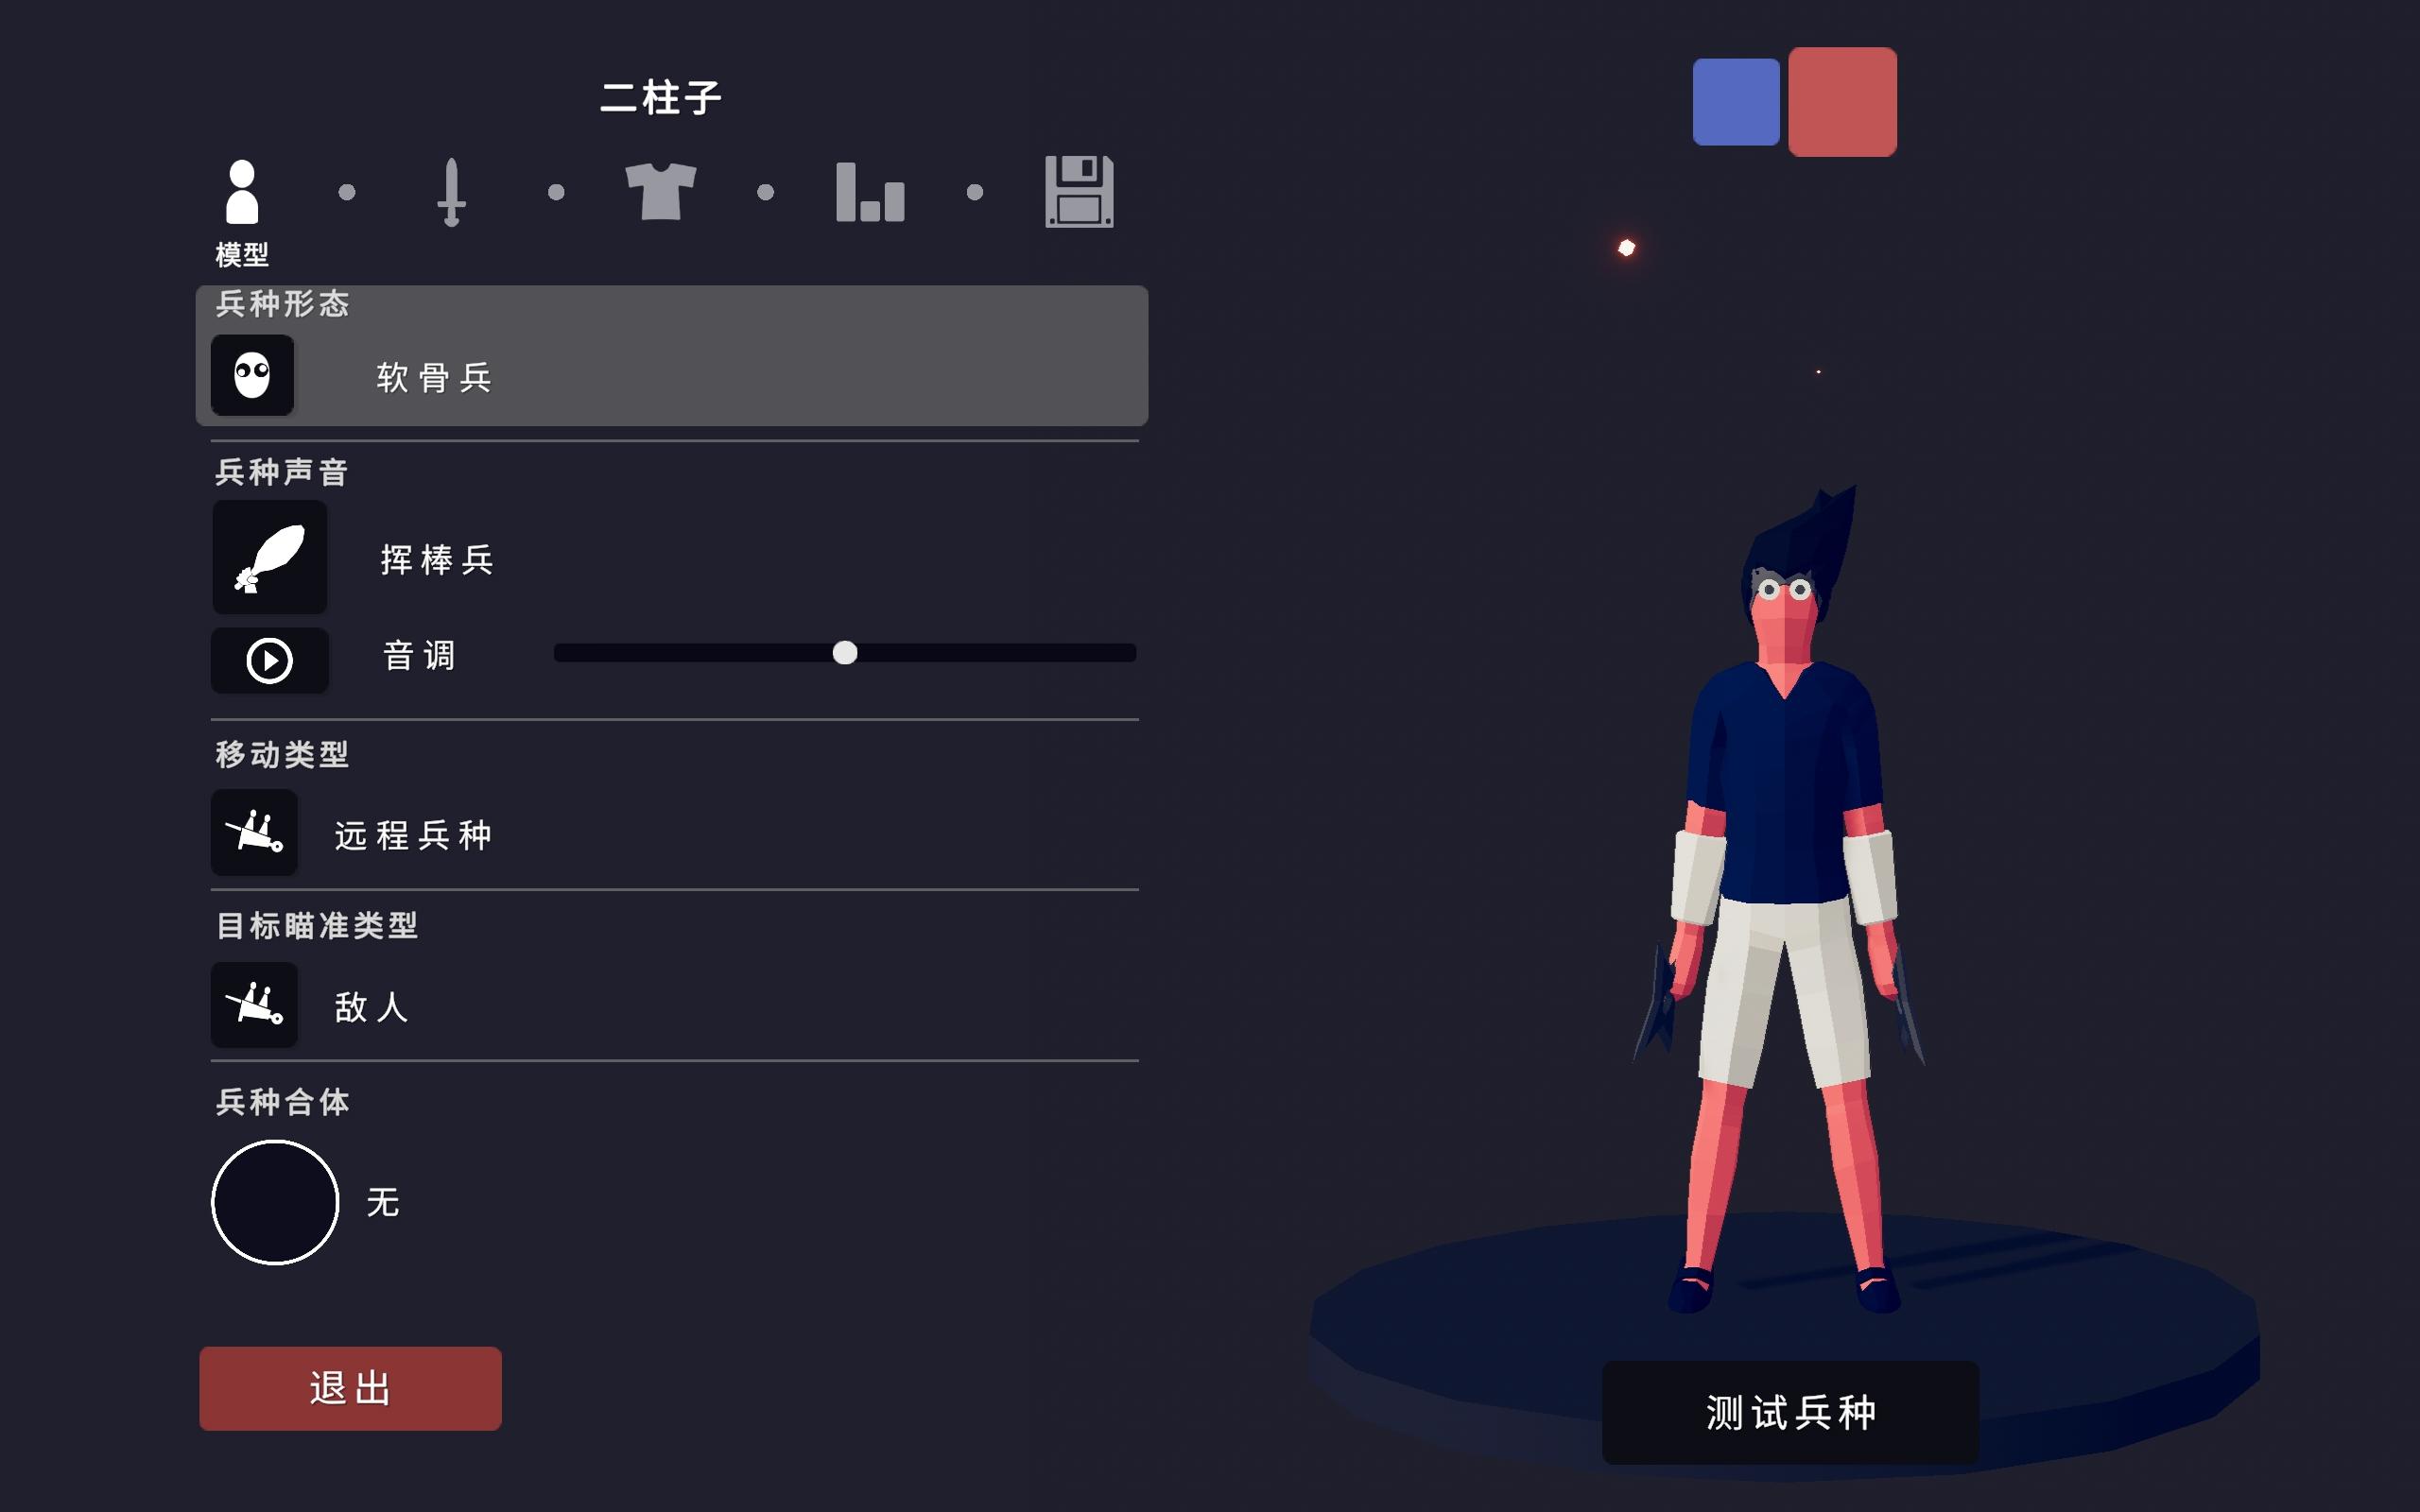Open the bar chart stats tab
The height and width of the screenshot is (1512, 2420).
pyautogui.click(x=870, y=191)
